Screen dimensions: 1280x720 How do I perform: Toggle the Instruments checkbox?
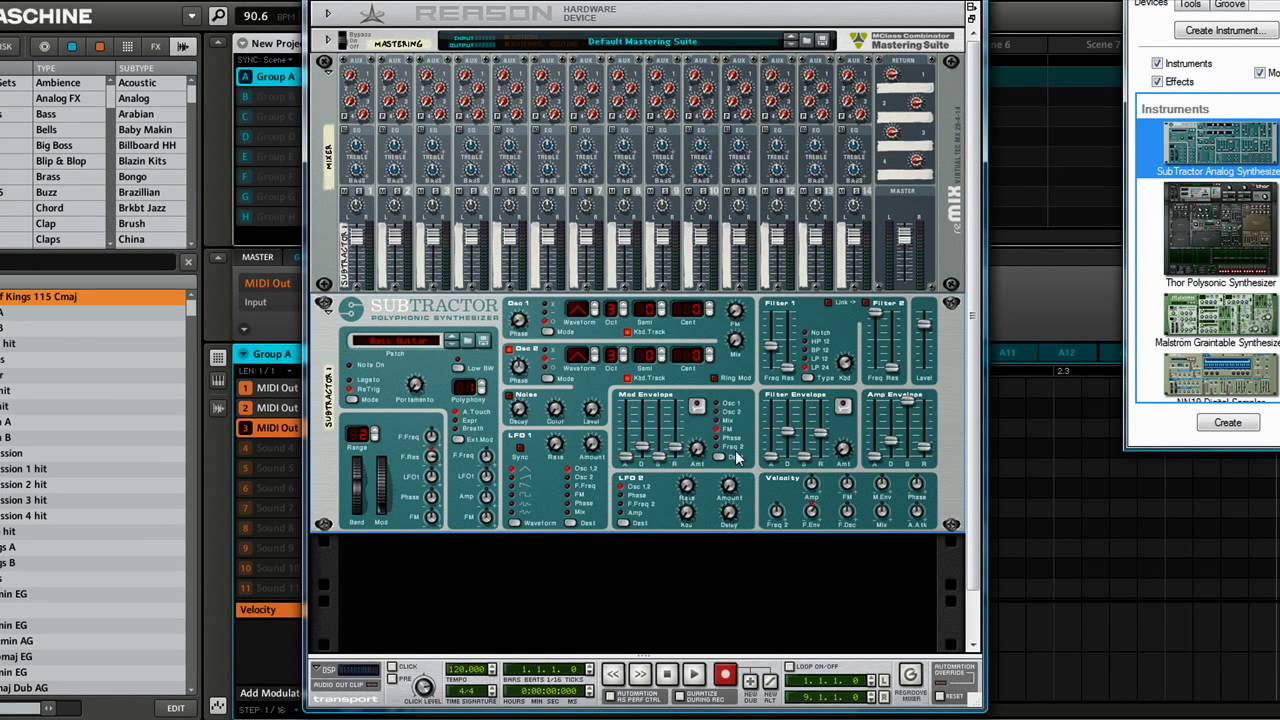tap(1157, 63)
